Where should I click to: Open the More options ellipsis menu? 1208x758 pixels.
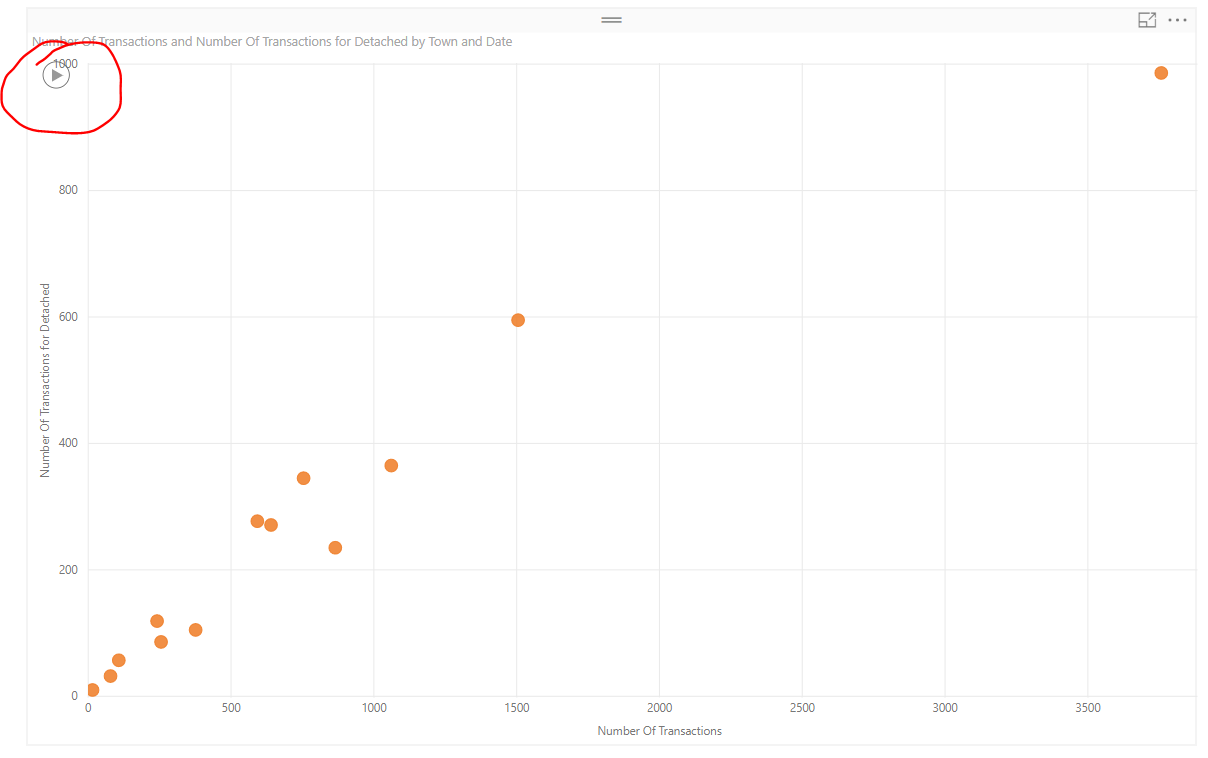tap(1178, 20)
